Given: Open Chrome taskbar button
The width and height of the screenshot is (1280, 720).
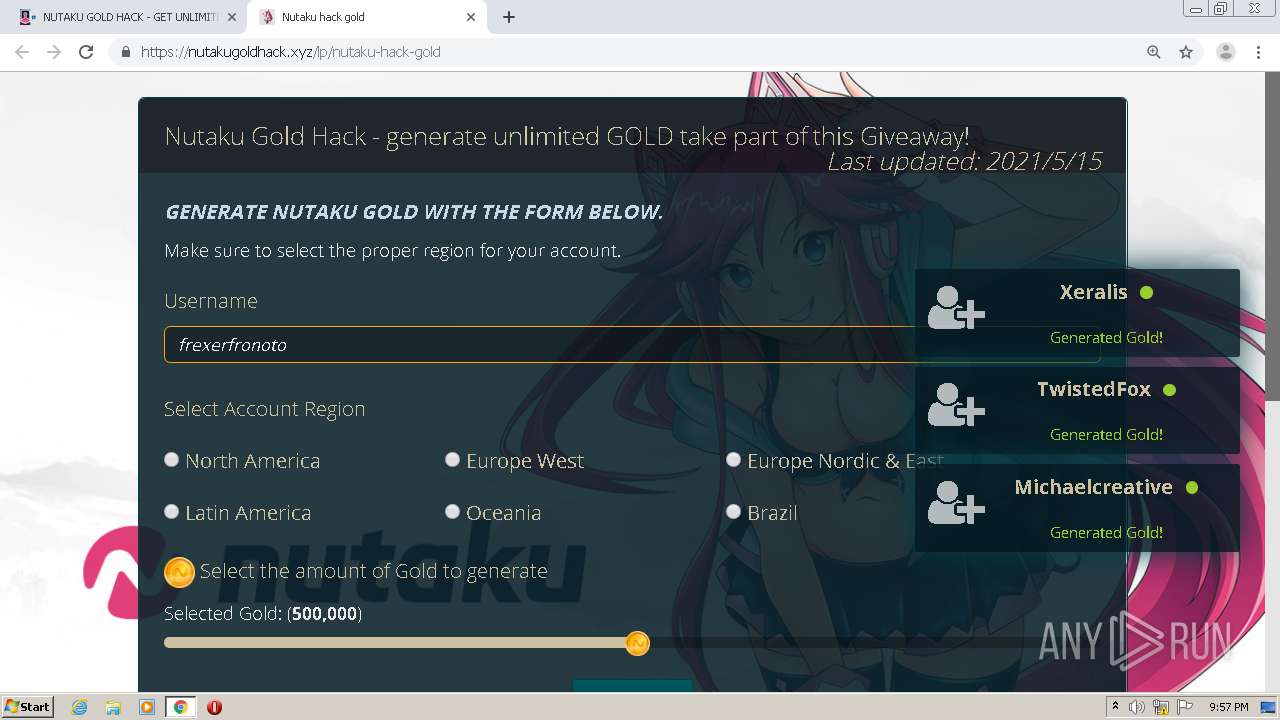Looking at the screenshot, I should click(x=180, y=707).
